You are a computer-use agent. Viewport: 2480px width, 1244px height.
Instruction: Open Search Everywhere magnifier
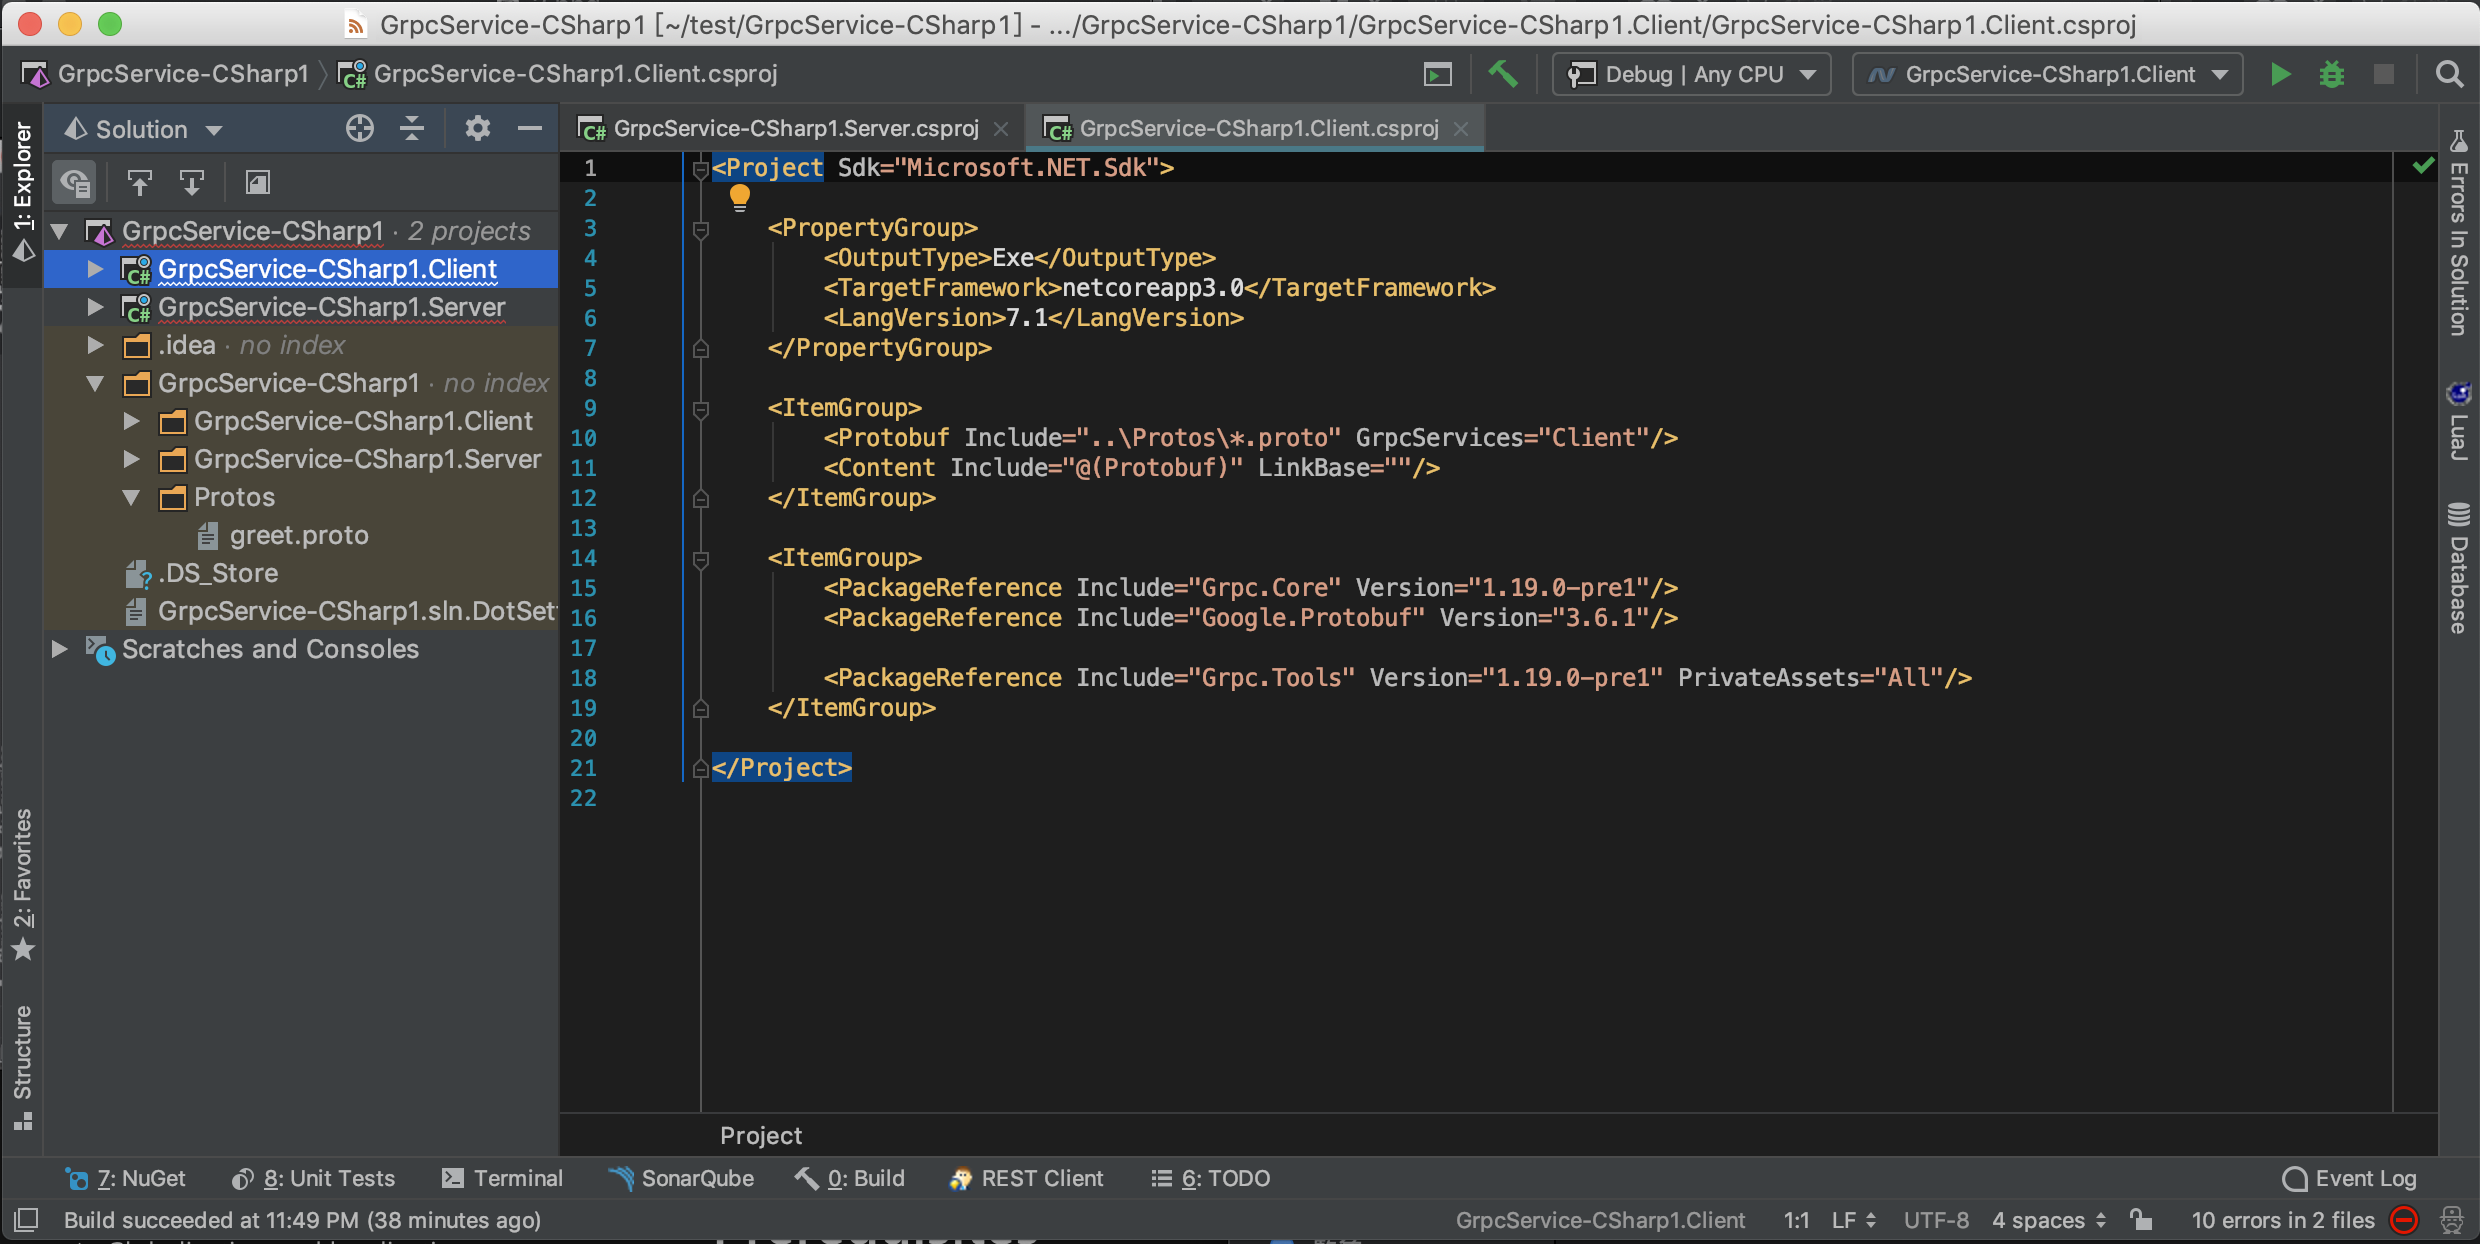pos(2450,74)
